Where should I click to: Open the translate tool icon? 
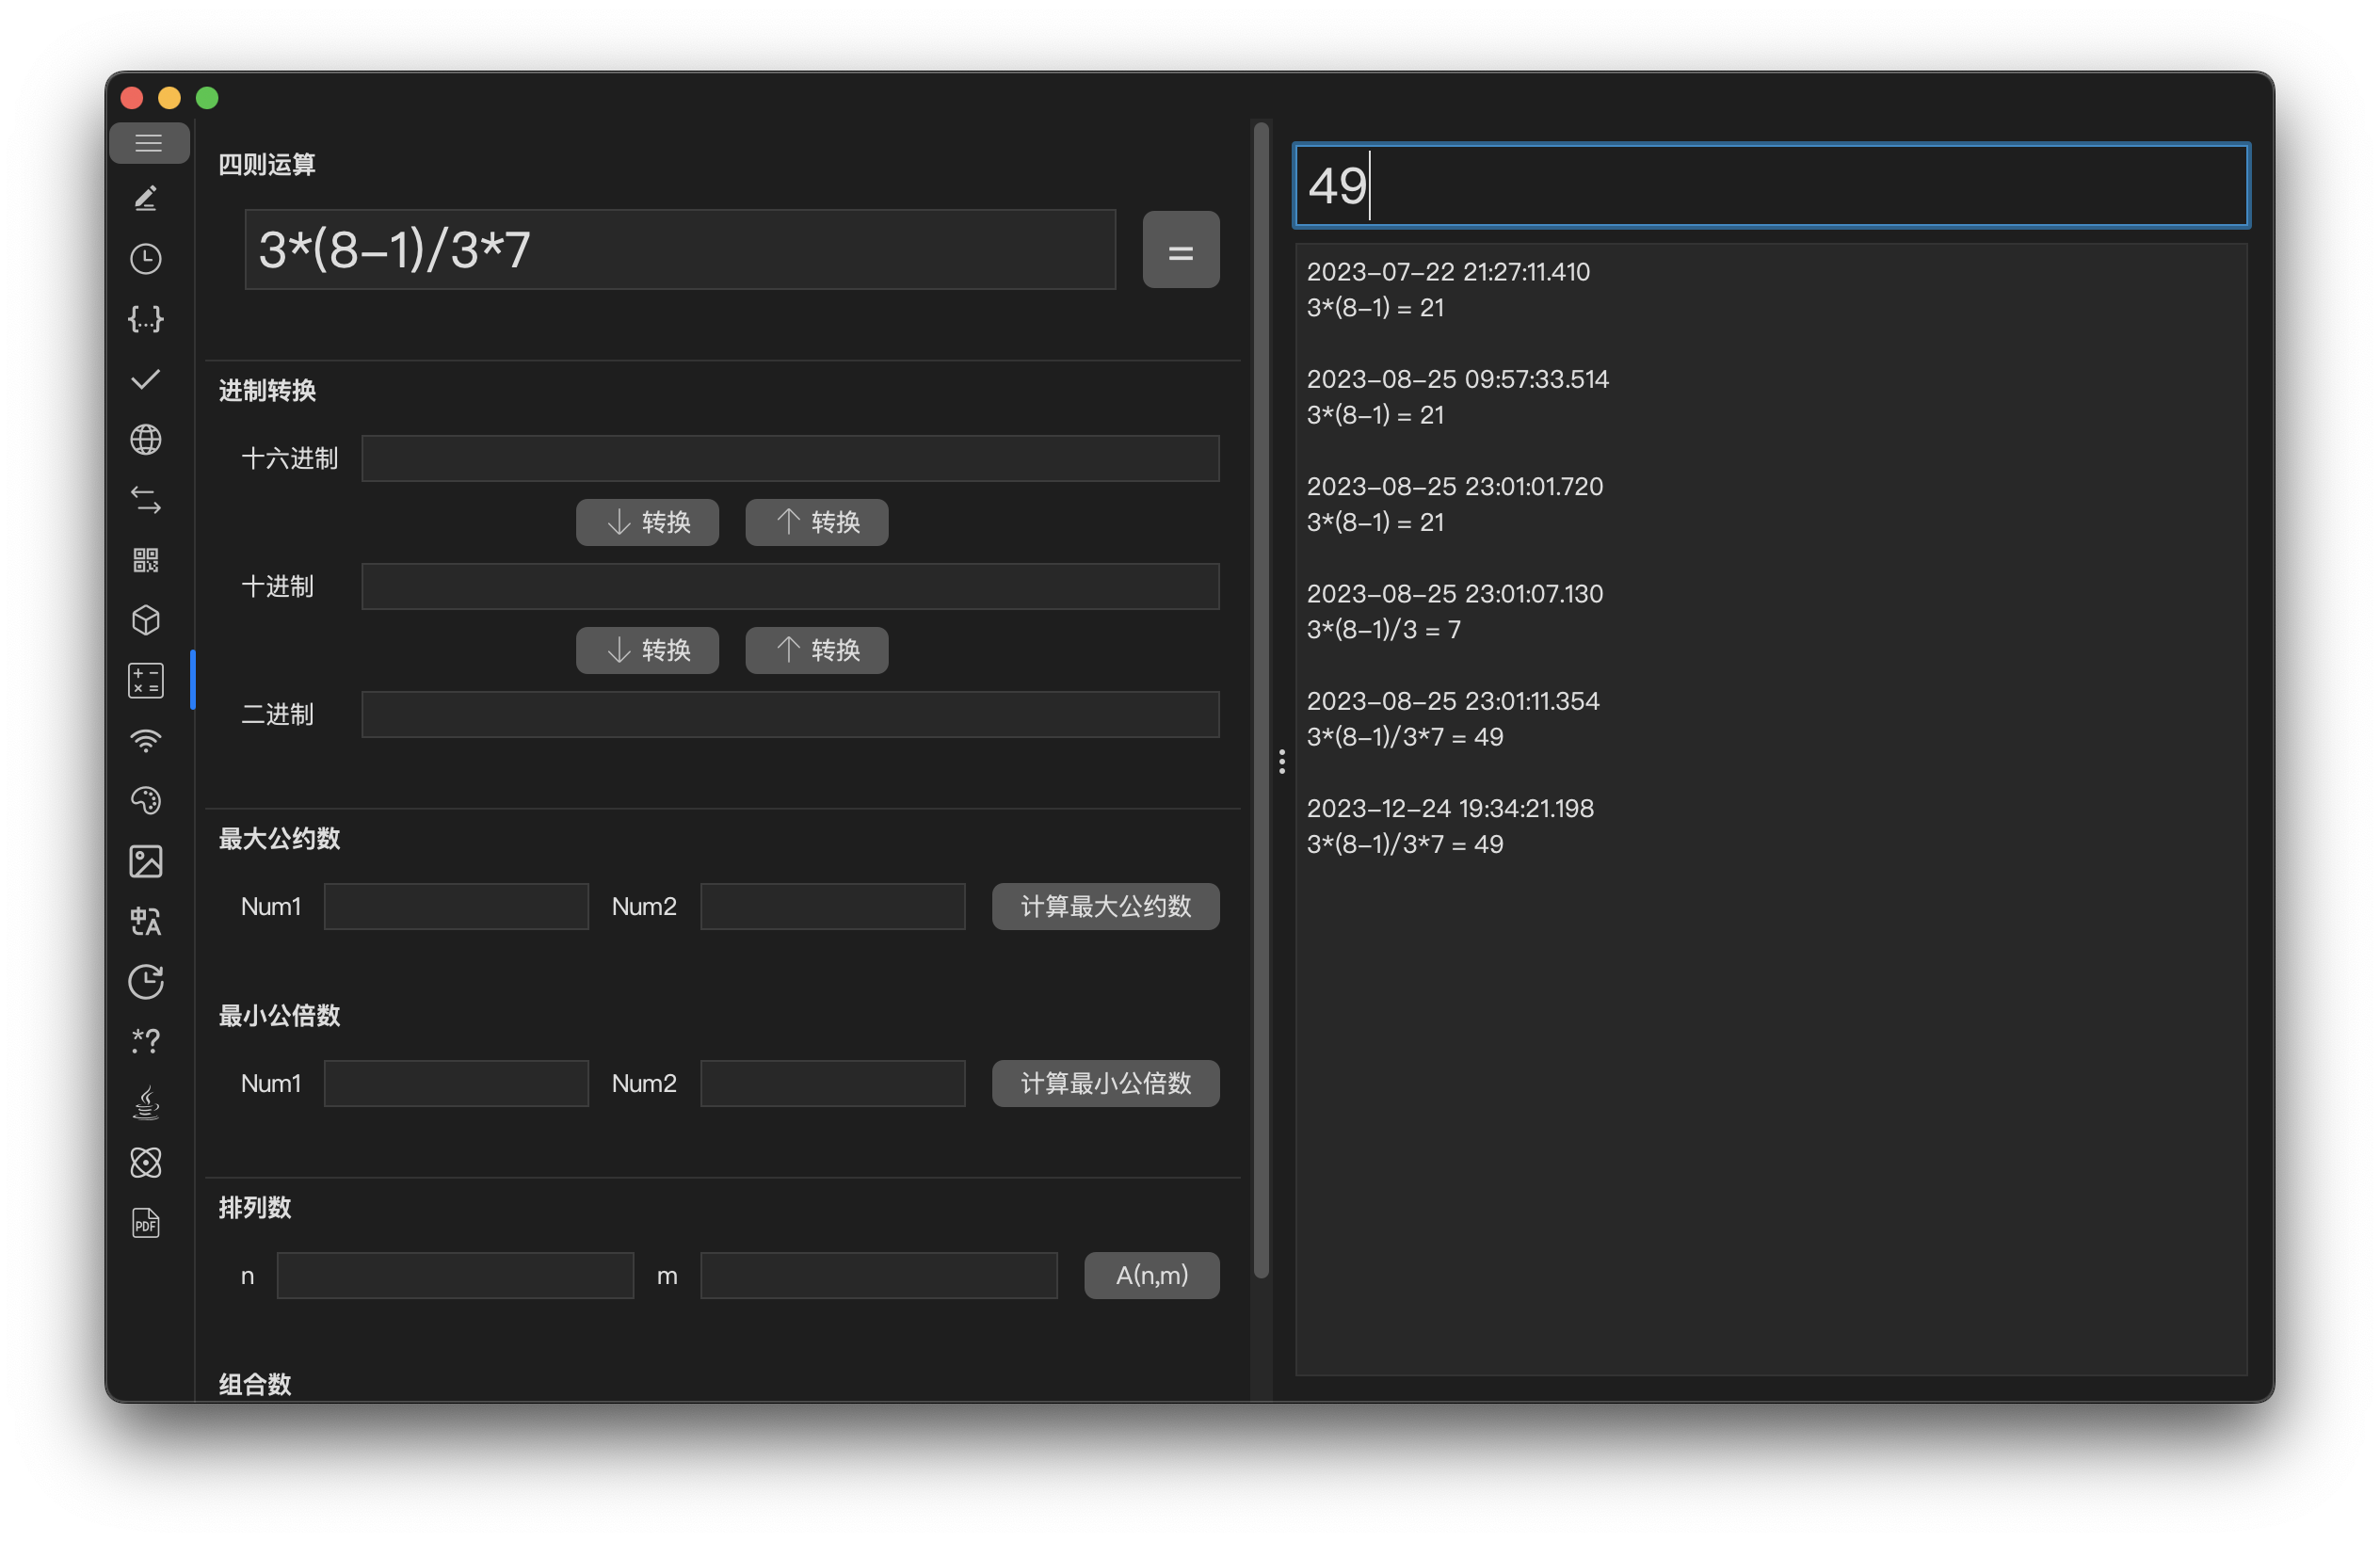point(146,921)
